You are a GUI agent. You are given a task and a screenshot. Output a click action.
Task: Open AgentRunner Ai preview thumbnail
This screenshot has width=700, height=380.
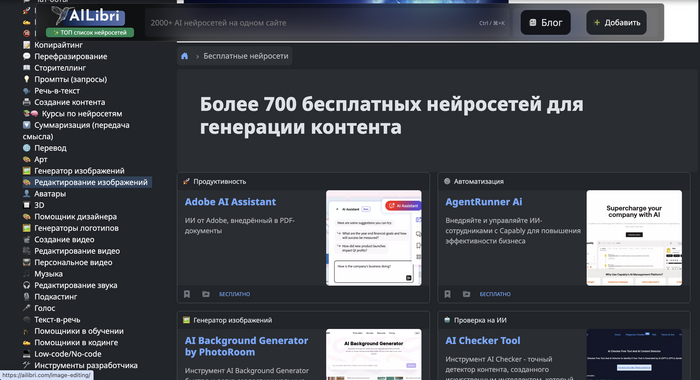(634, 238)
